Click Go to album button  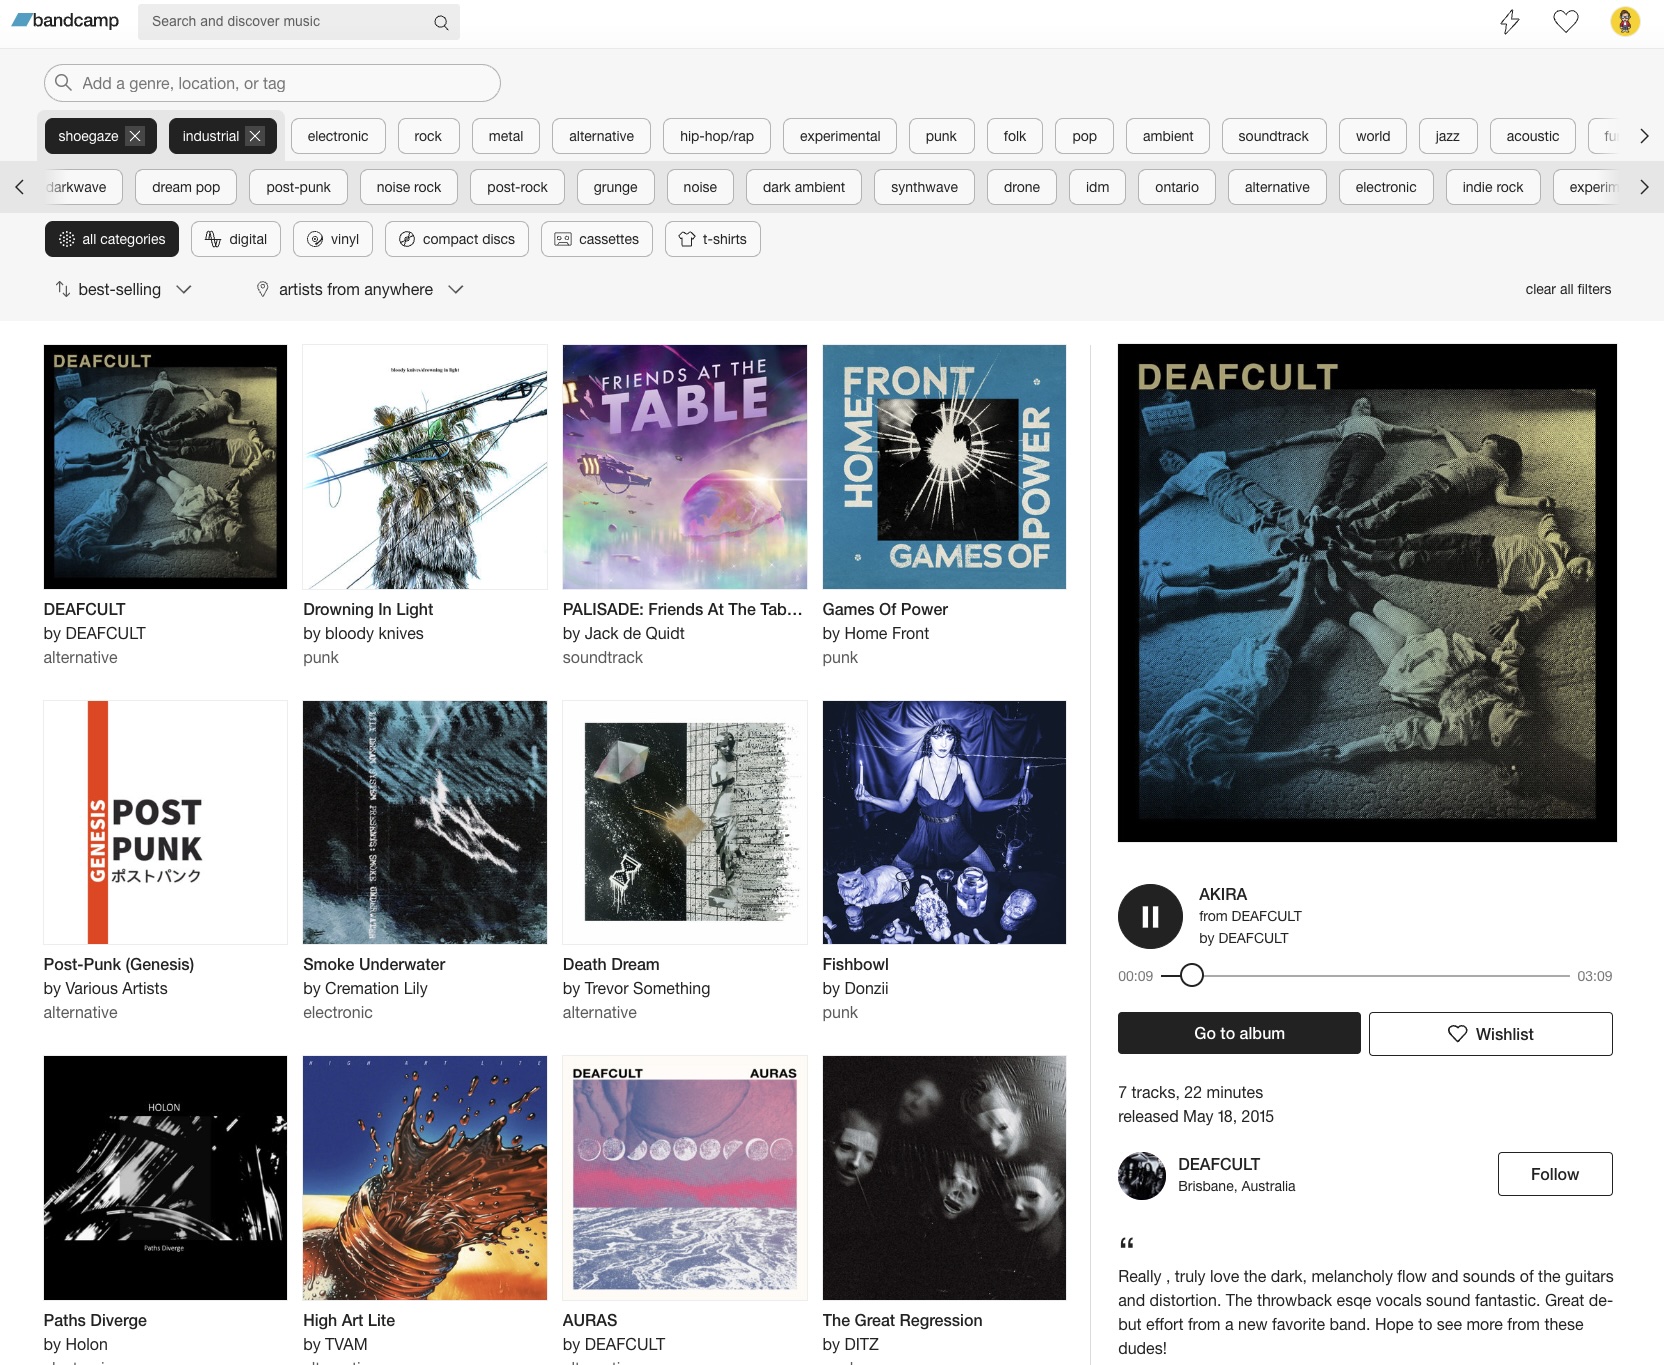1239,1033
